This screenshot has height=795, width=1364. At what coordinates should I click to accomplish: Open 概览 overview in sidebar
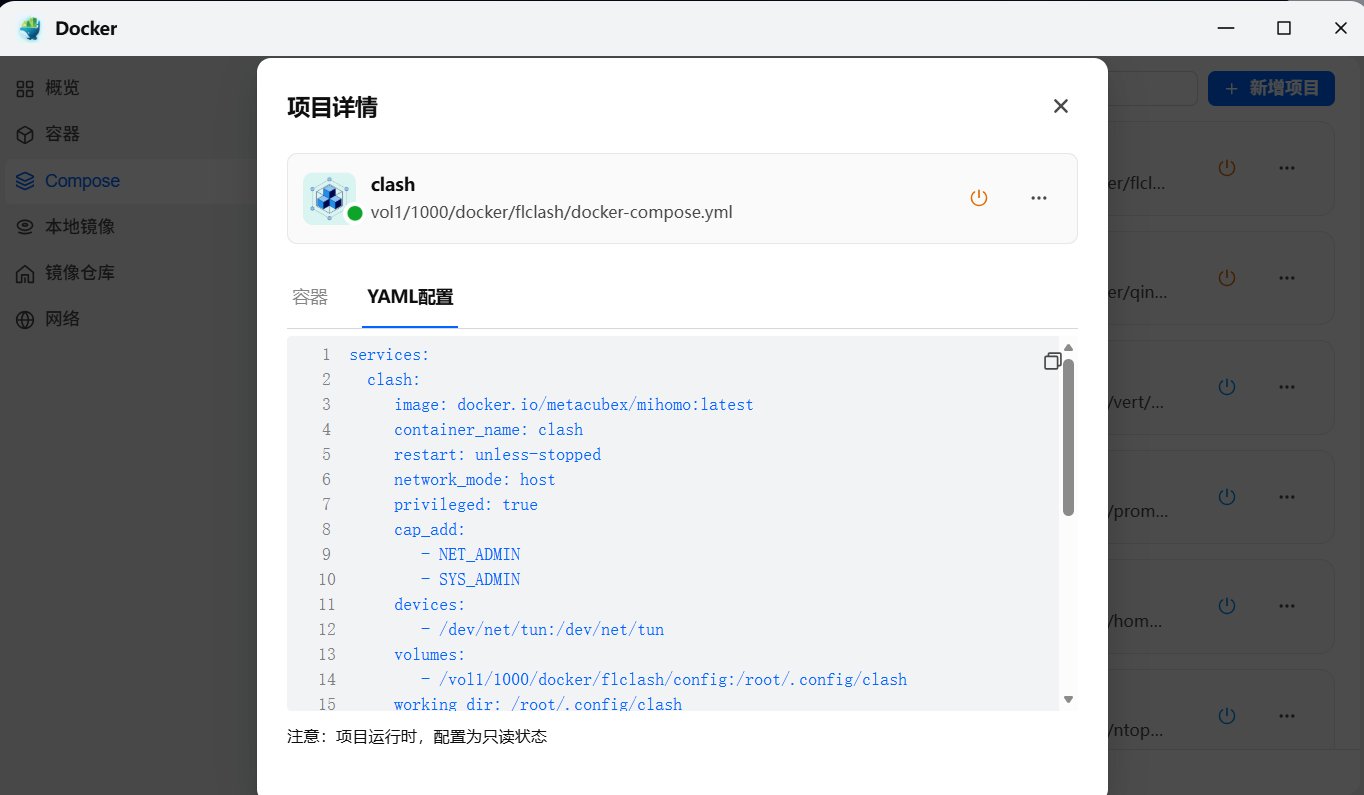[62, 88]
